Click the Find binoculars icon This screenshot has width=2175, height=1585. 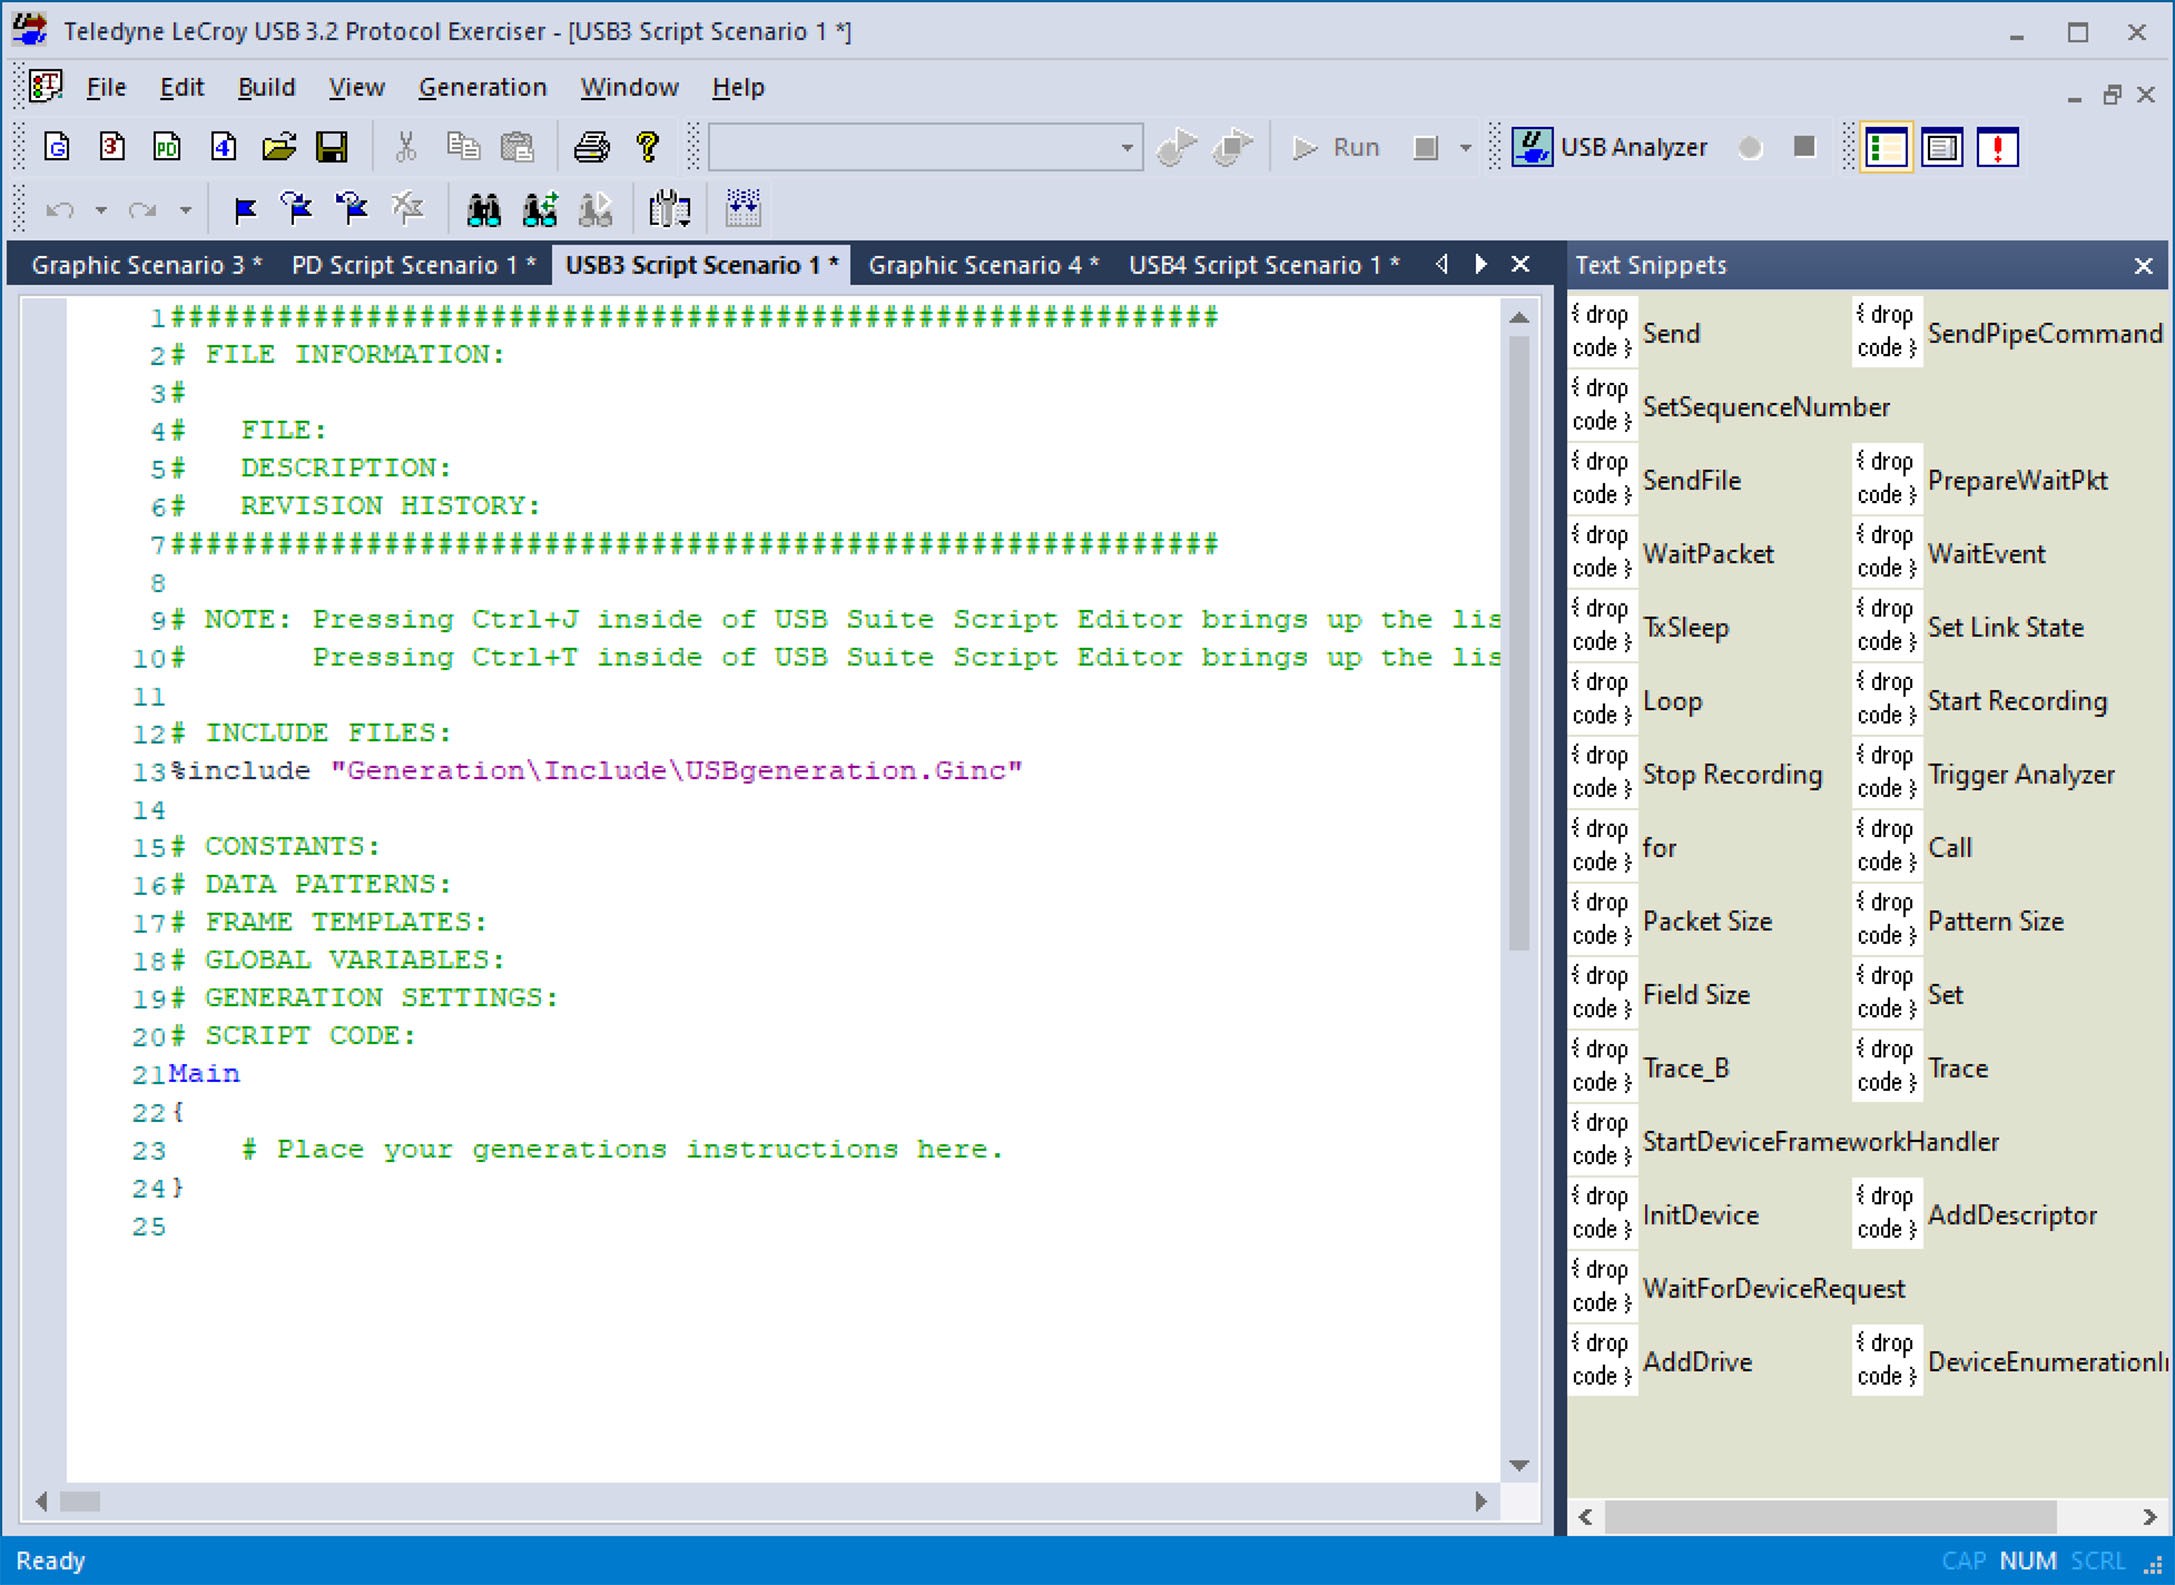(x=484, y=209)
